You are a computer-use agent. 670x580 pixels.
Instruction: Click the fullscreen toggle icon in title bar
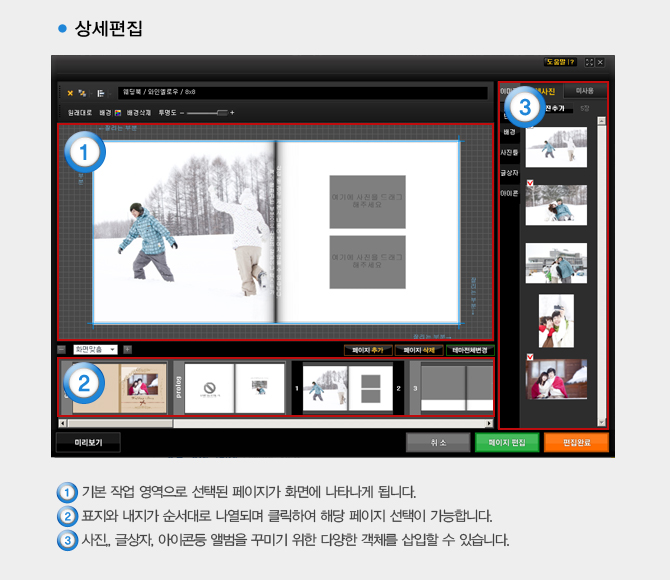tap(588, 62)
